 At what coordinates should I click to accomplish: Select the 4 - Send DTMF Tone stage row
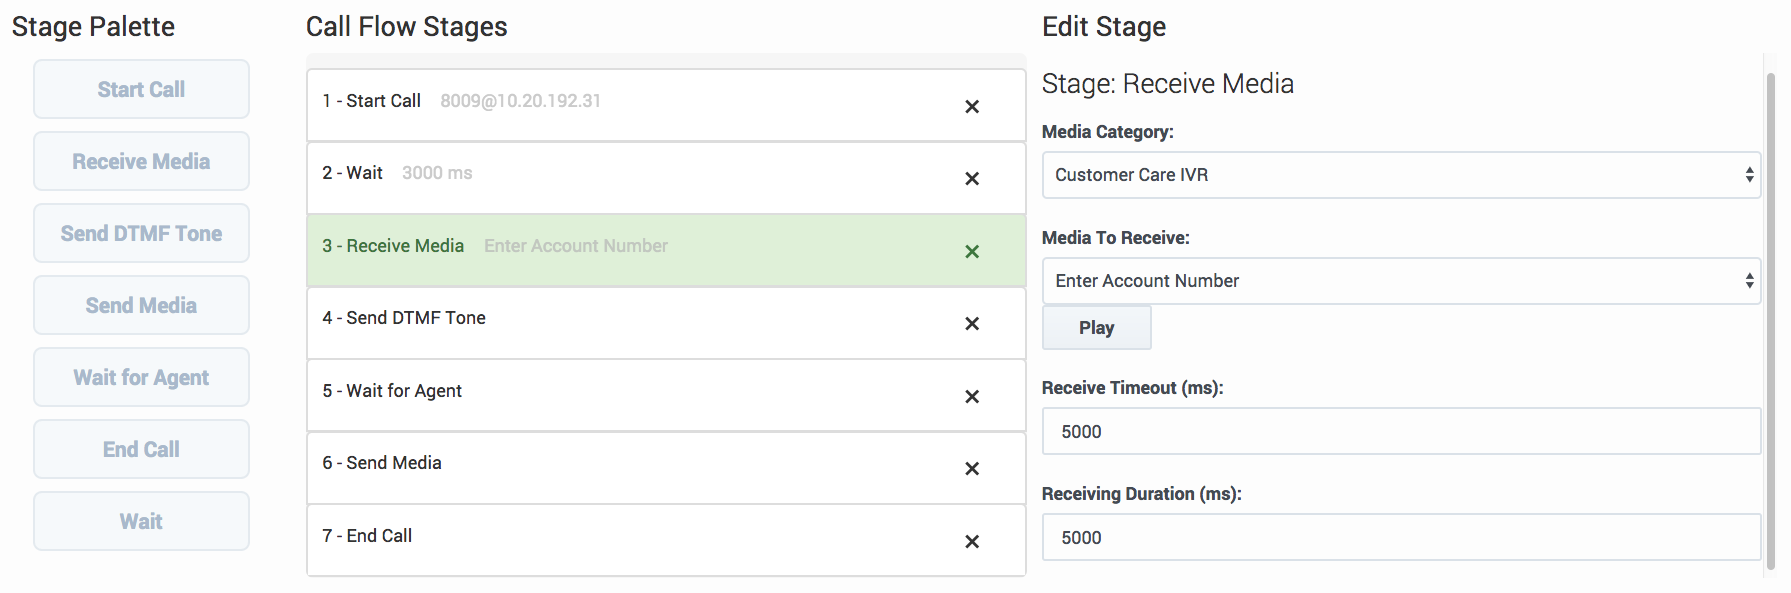(600, 323)
